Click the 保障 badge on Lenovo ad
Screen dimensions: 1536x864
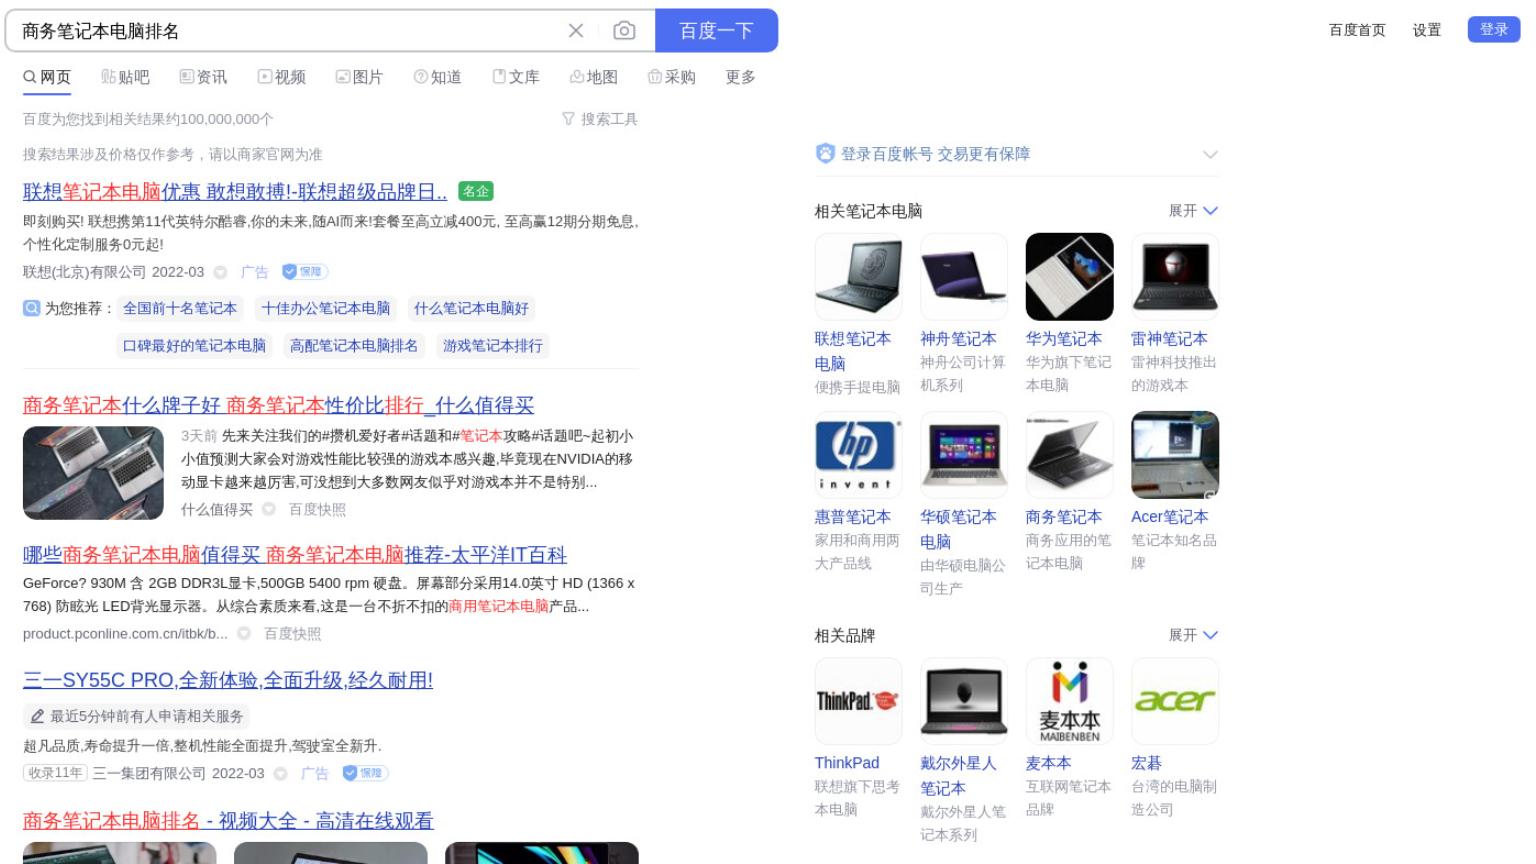(x=305, y=272)
